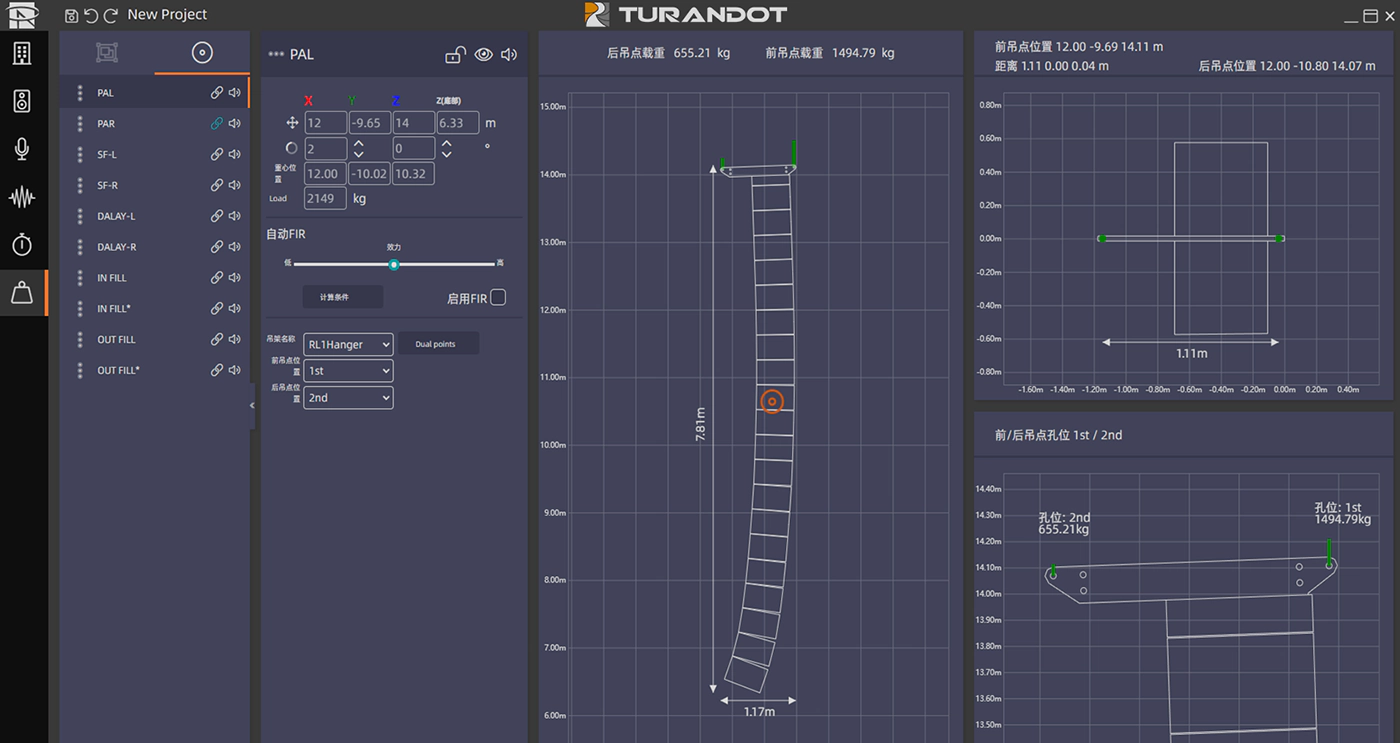The image size is (1400, 743).
Task: Click the 自动FIR strength slider handle
Action: pos(394,265)
